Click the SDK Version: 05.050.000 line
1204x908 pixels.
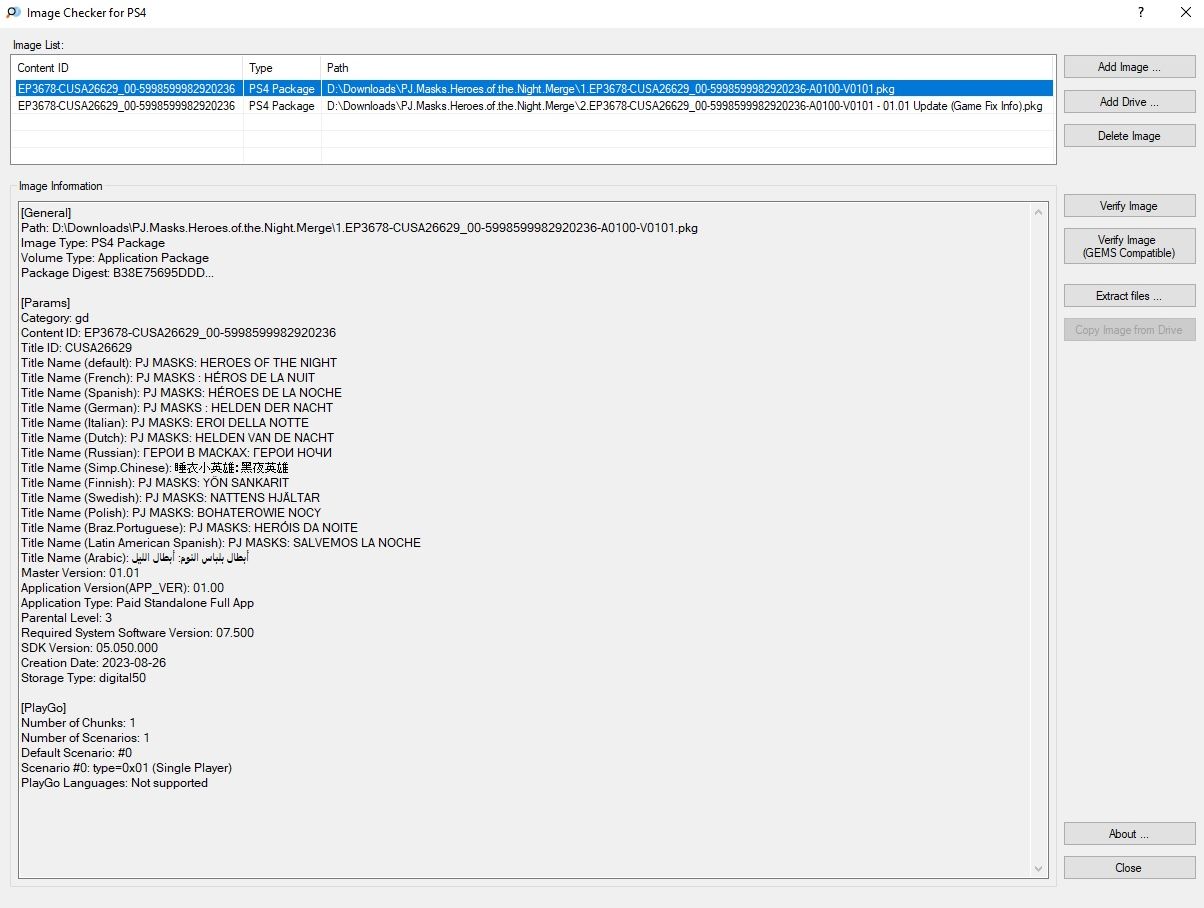90,648
